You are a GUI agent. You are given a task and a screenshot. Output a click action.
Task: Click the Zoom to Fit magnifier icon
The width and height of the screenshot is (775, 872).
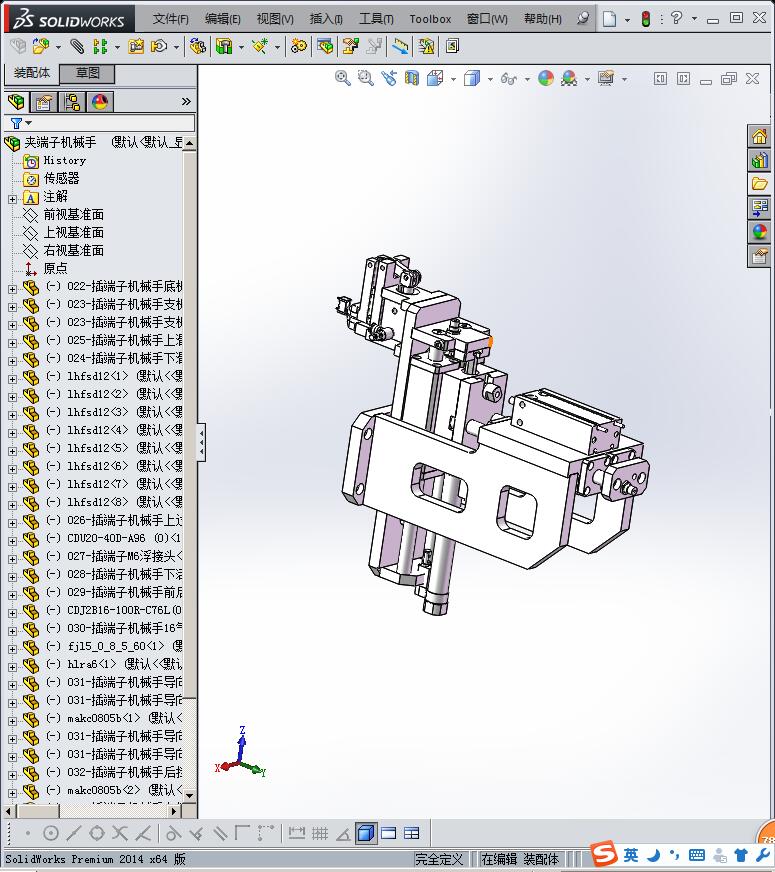point(342,78)
